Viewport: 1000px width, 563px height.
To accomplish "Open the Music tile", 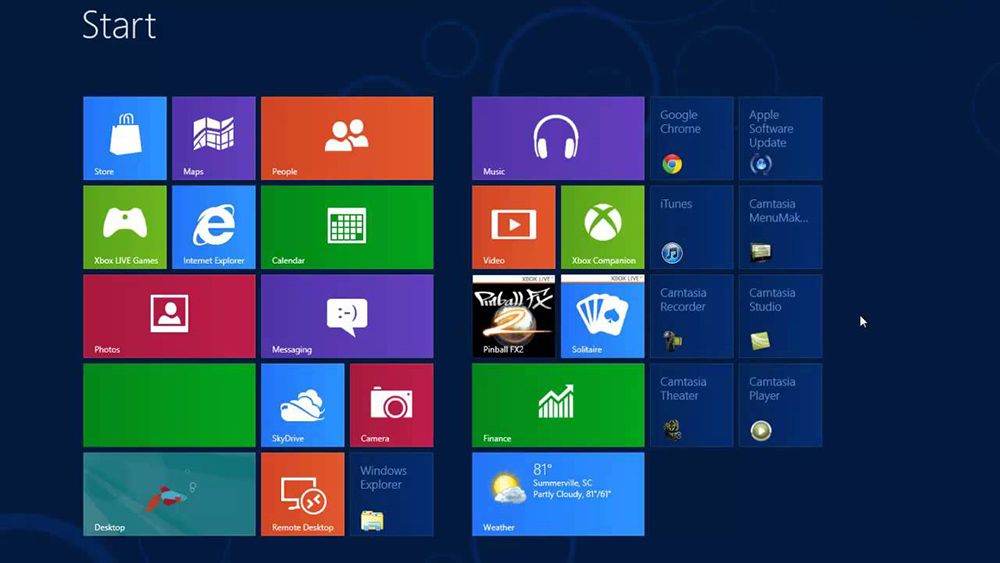I will (558, 138).
